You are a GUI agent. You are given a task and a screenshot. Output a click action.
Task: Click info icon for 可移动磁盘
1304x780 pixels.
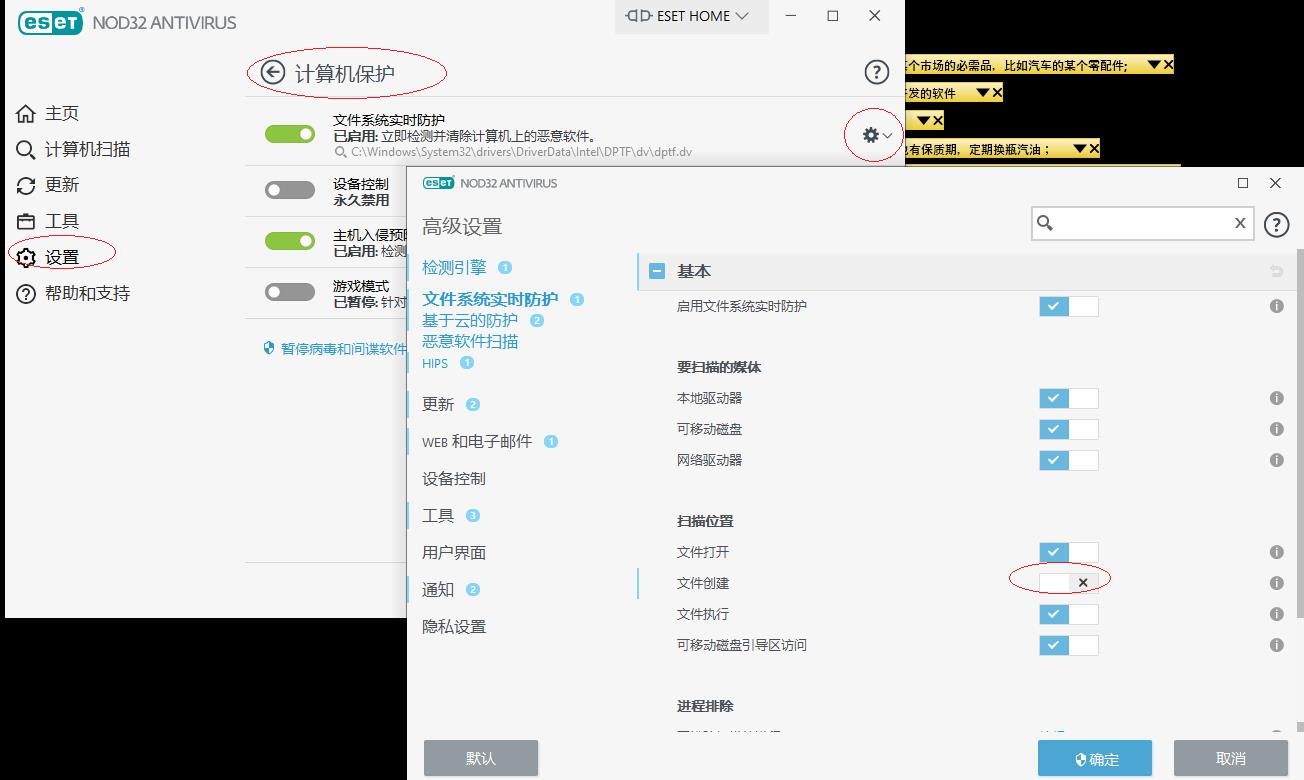1276,429
